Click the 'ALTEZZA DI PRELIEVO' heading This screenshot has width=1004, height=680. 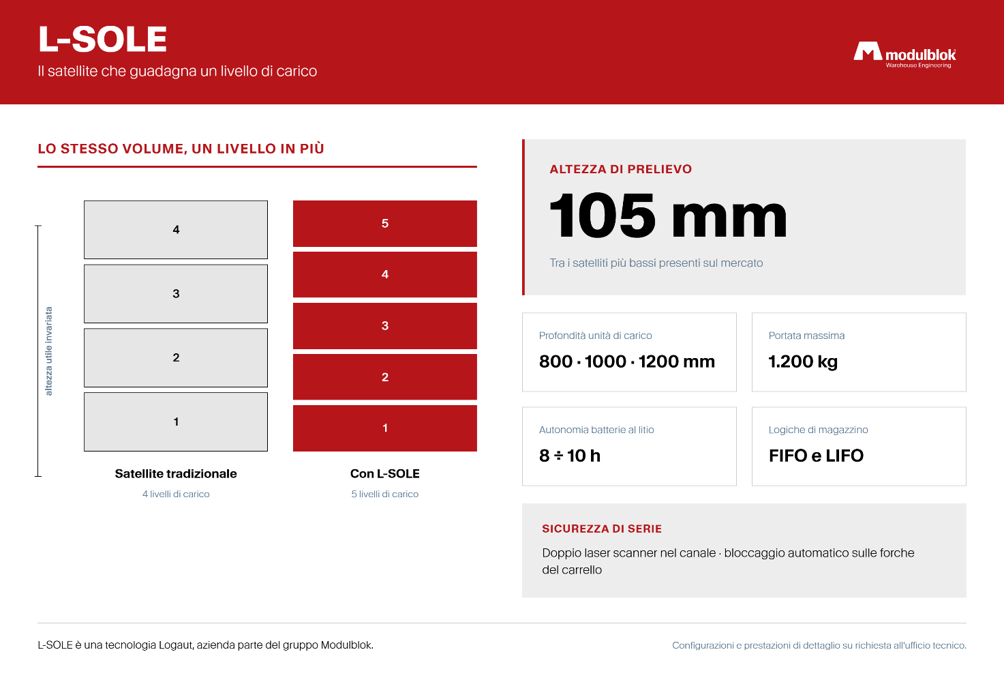pos(620,169)
